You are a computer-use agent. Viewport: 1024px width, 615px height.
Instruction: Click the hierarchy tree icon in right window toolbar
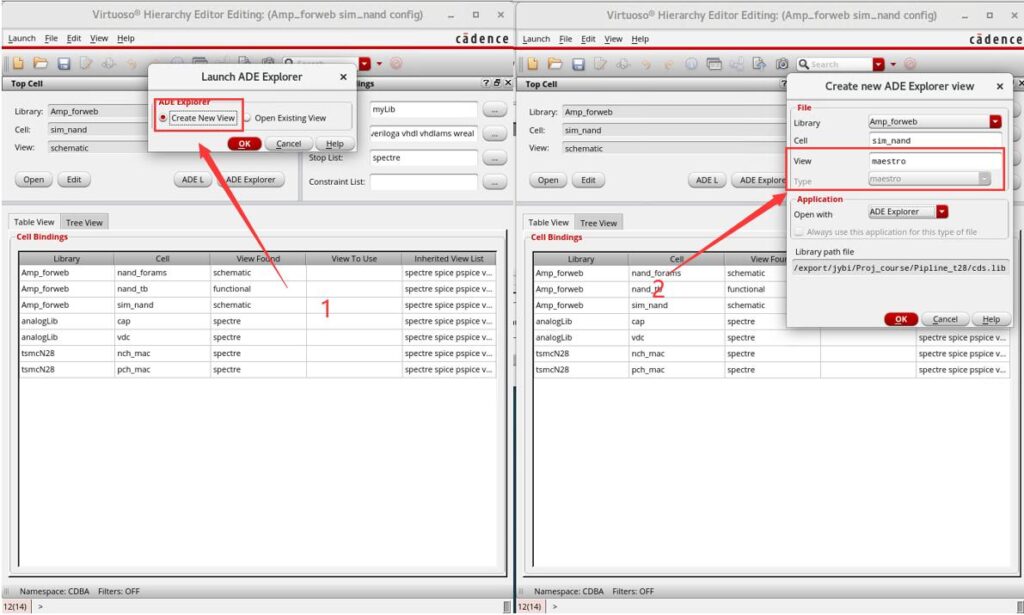coord(737,64)
